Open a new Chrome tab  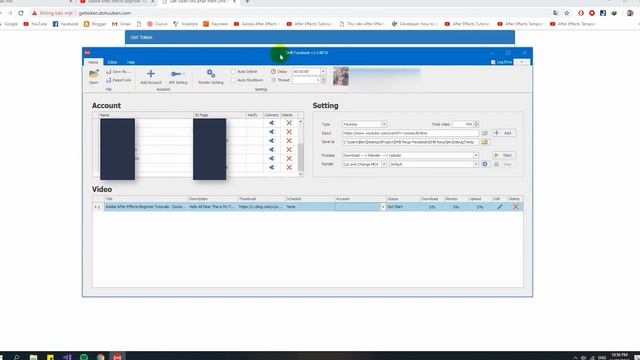coord(247,2)
